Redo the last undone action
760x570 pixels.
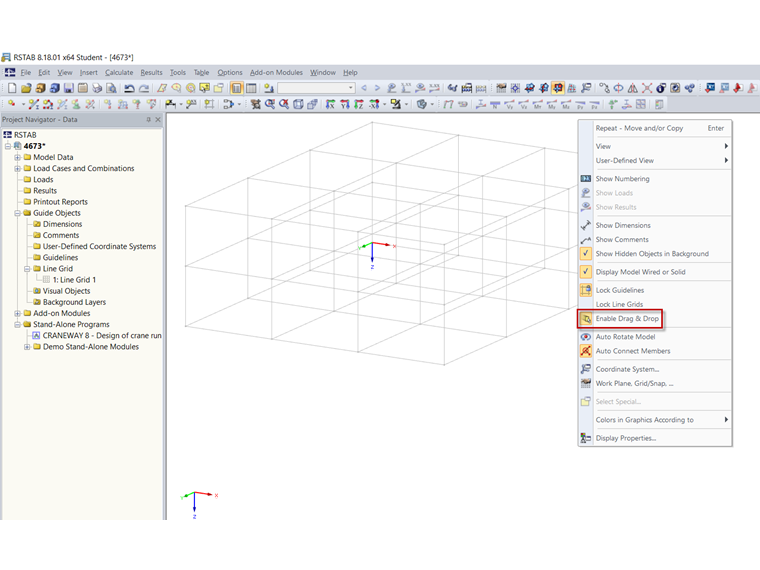click(143, 88)
